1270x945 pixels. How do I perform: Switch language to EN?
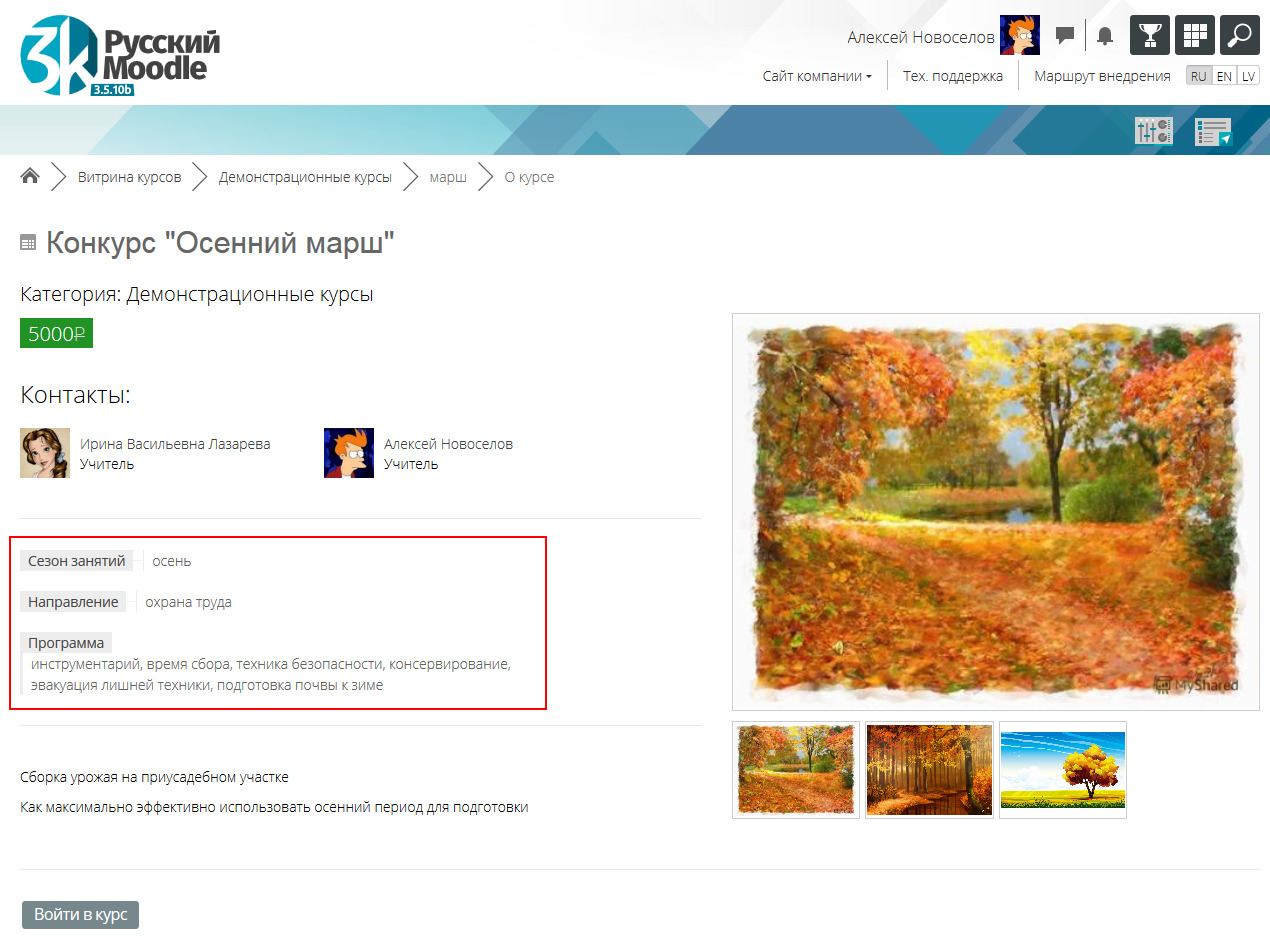tap(1224, 76)
